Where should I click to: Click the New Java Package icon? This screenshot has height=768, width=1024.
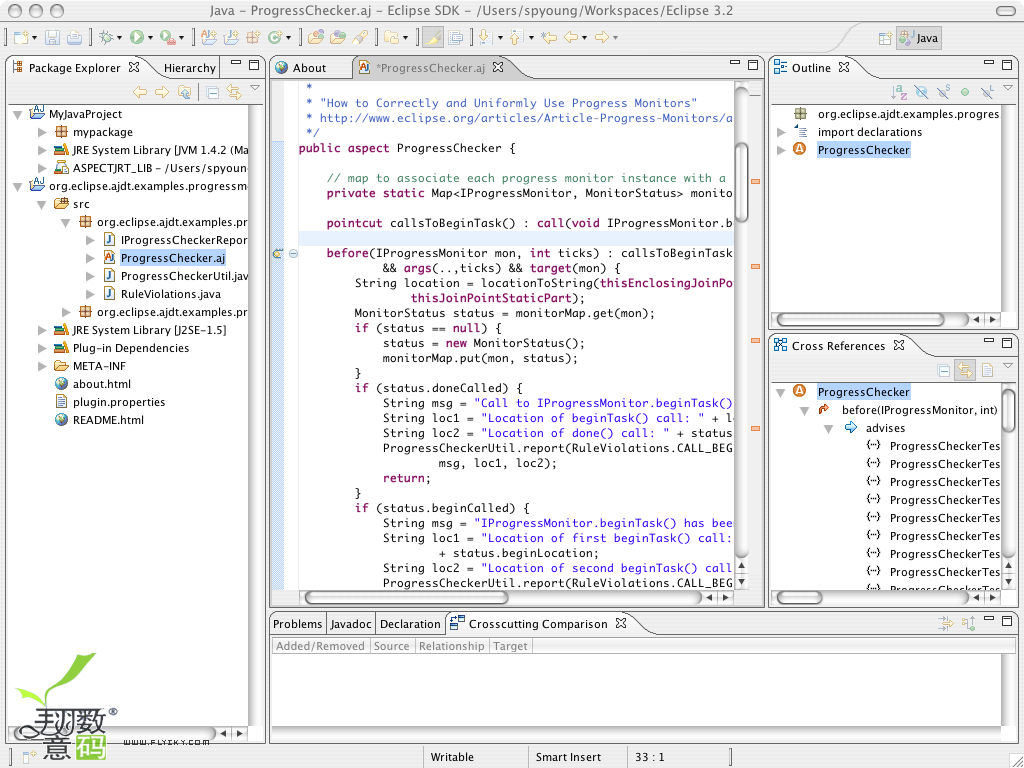253,38
